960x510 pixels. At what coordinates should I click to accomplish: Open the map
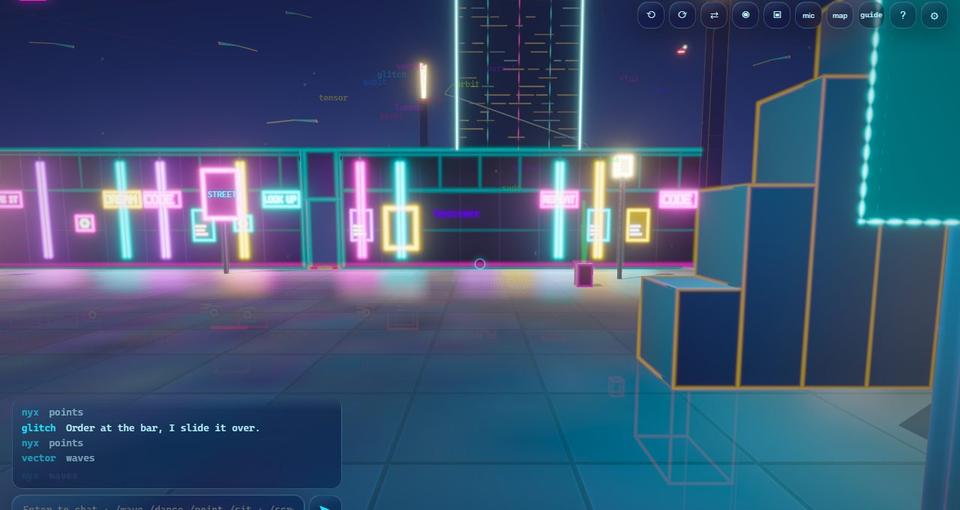(x=840, y=15)
